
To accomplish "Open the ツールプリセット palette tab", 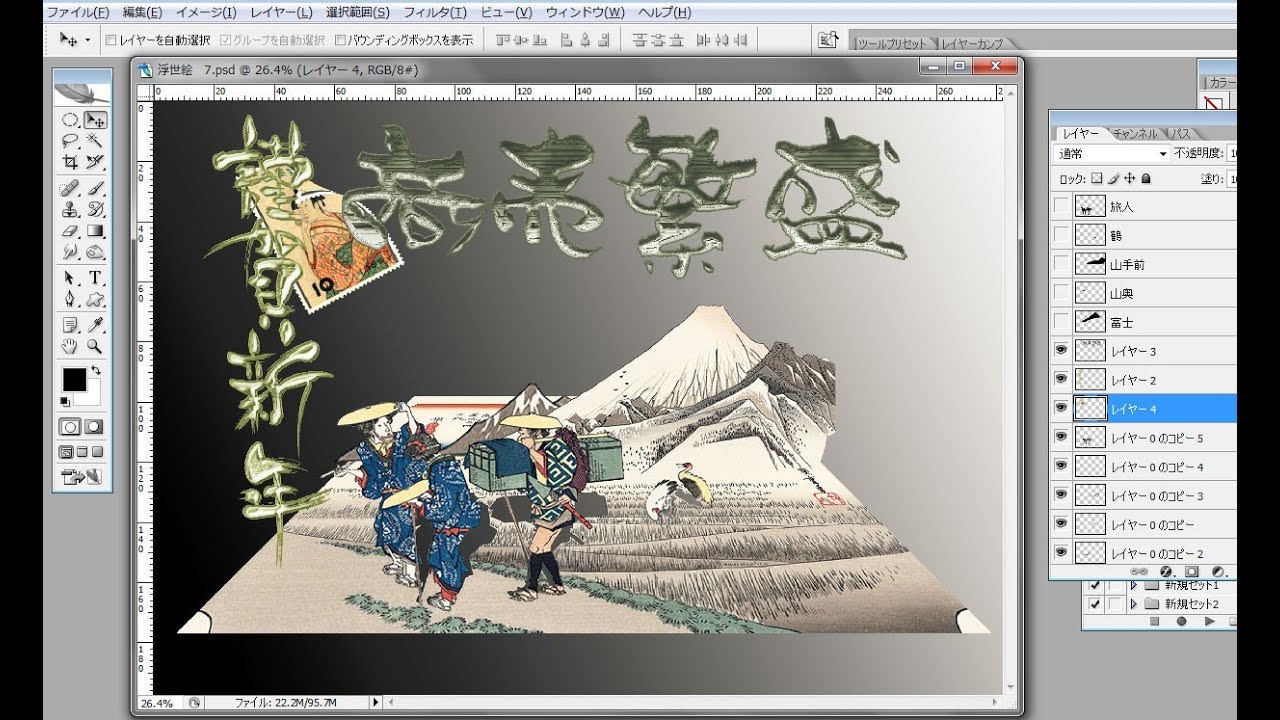I will pyautogui.click(x=890, y=44).
